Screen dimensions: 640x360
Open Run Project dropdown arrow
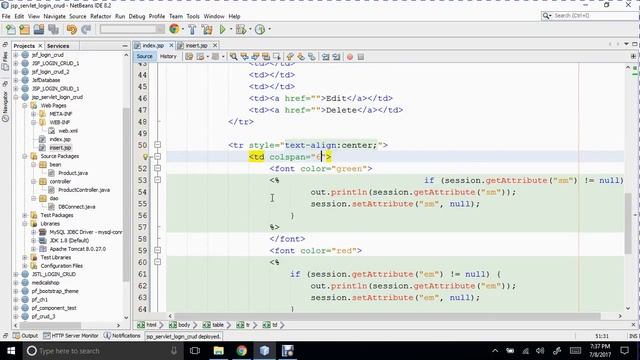click(231, 29)
